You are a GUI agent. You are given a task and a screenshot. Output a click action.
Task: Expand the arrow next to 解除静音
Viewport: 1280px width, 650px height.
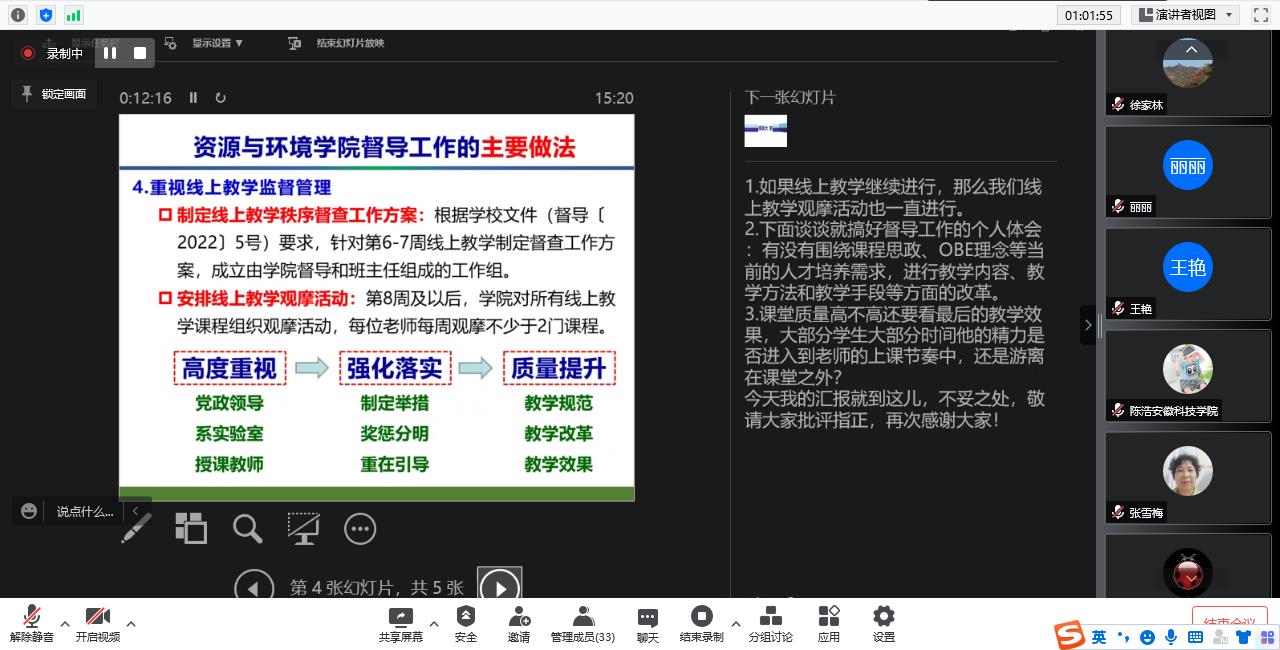coord(65,624)
